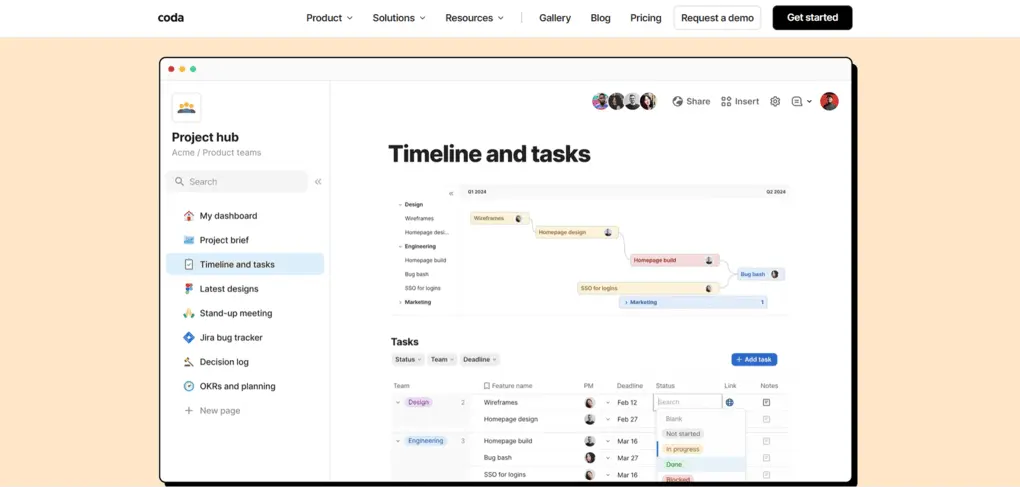Viewport: 1020px width, 487px height.
Task: Collapse Engineering group in timeline labels
Action: click(400, 247)
